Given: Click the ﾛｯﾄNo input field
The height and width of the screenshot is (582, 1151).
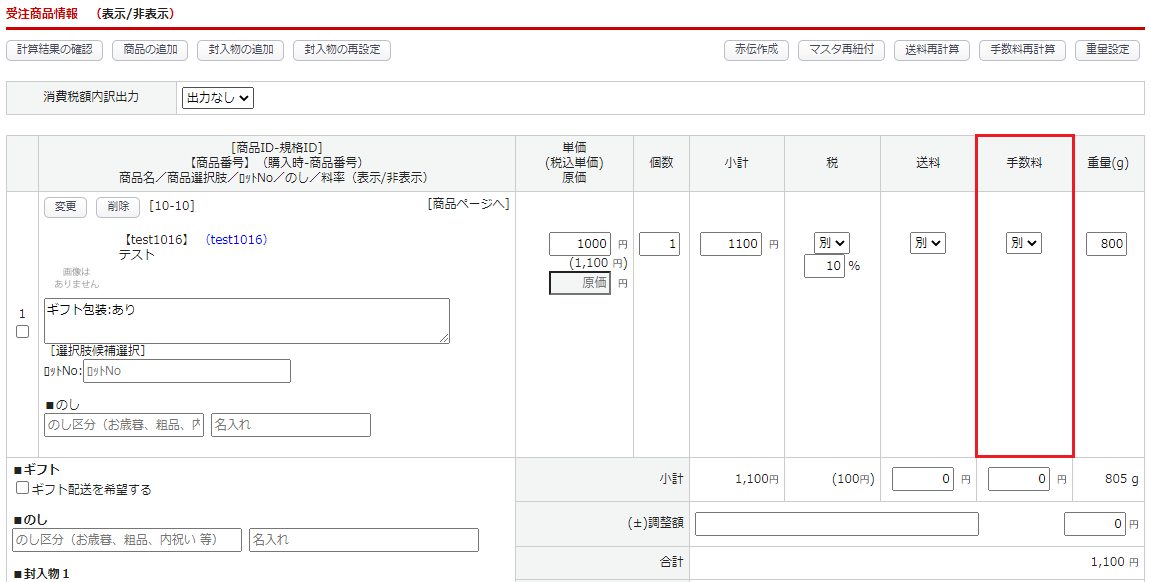Looking at the screenshot, I should (x=187, y=371).
